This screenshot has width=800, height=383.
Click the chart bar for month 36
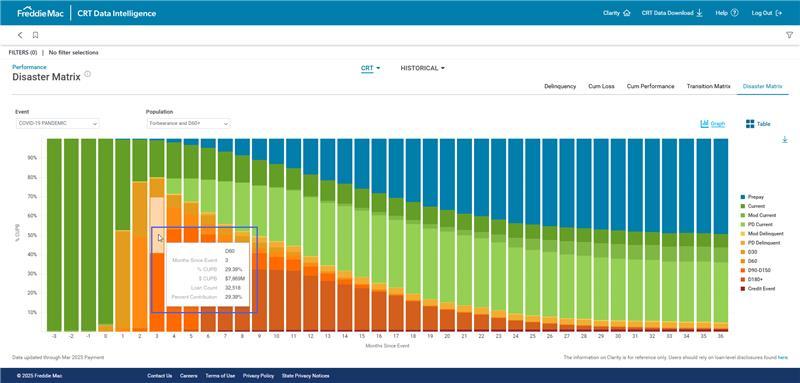pos(720,235)
